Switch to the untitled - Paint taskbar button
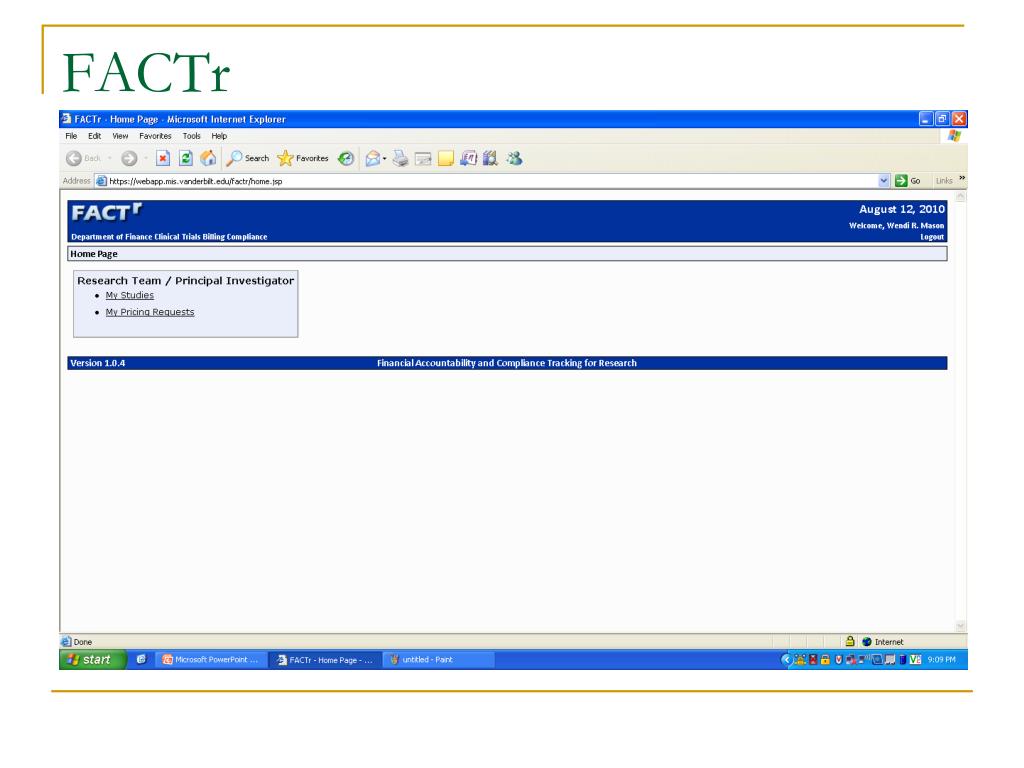 (438, 660)
